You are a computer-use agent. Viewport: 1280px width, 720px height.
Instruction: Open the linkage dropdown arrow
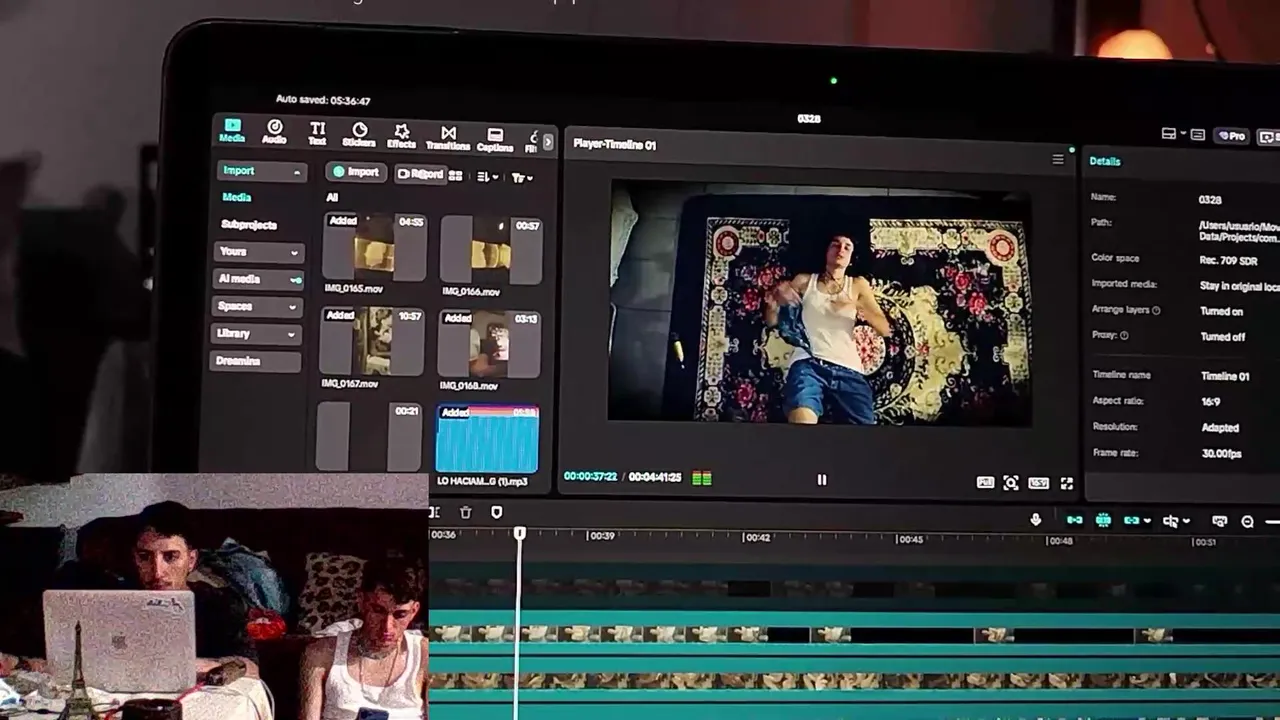pos(1146,521)
